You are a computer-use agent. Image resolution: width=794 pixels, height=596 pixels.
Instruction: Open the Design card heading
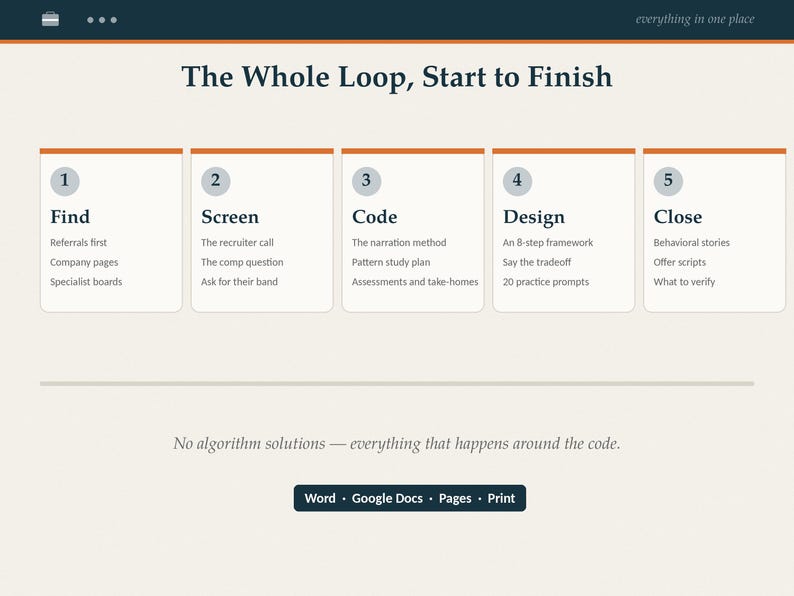534,217
